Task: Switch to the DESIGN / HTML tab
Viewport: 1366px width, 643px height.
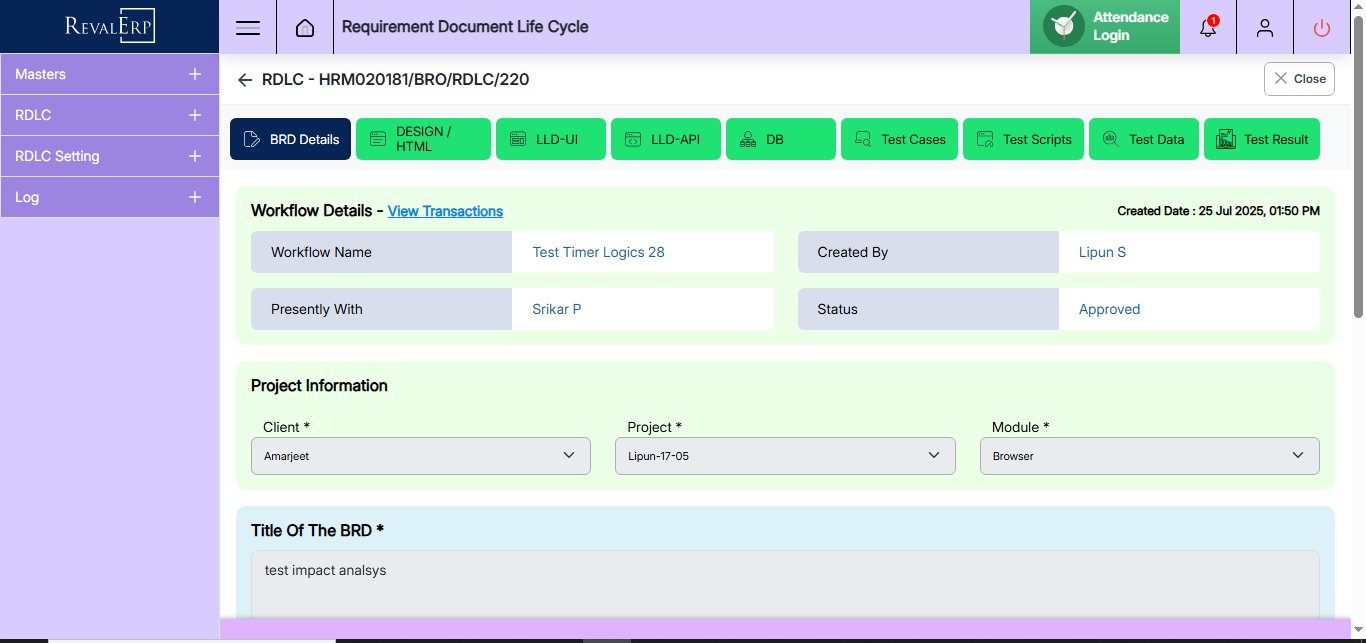Action: (423, 139)
